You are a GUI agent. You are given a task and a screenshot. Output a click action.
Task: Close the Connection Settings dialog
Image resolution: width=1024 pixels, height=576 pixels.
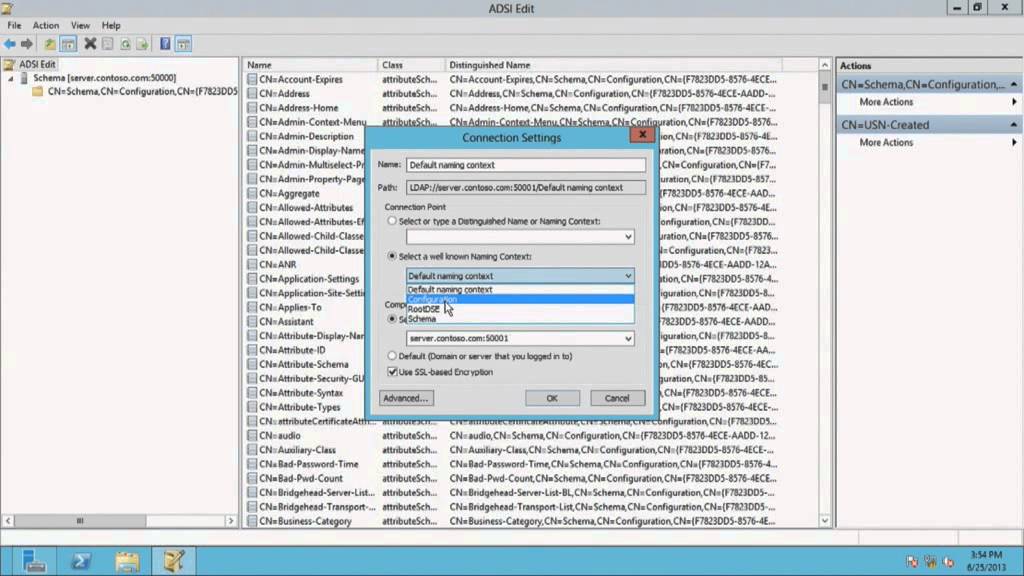click(x=643, y=135)
